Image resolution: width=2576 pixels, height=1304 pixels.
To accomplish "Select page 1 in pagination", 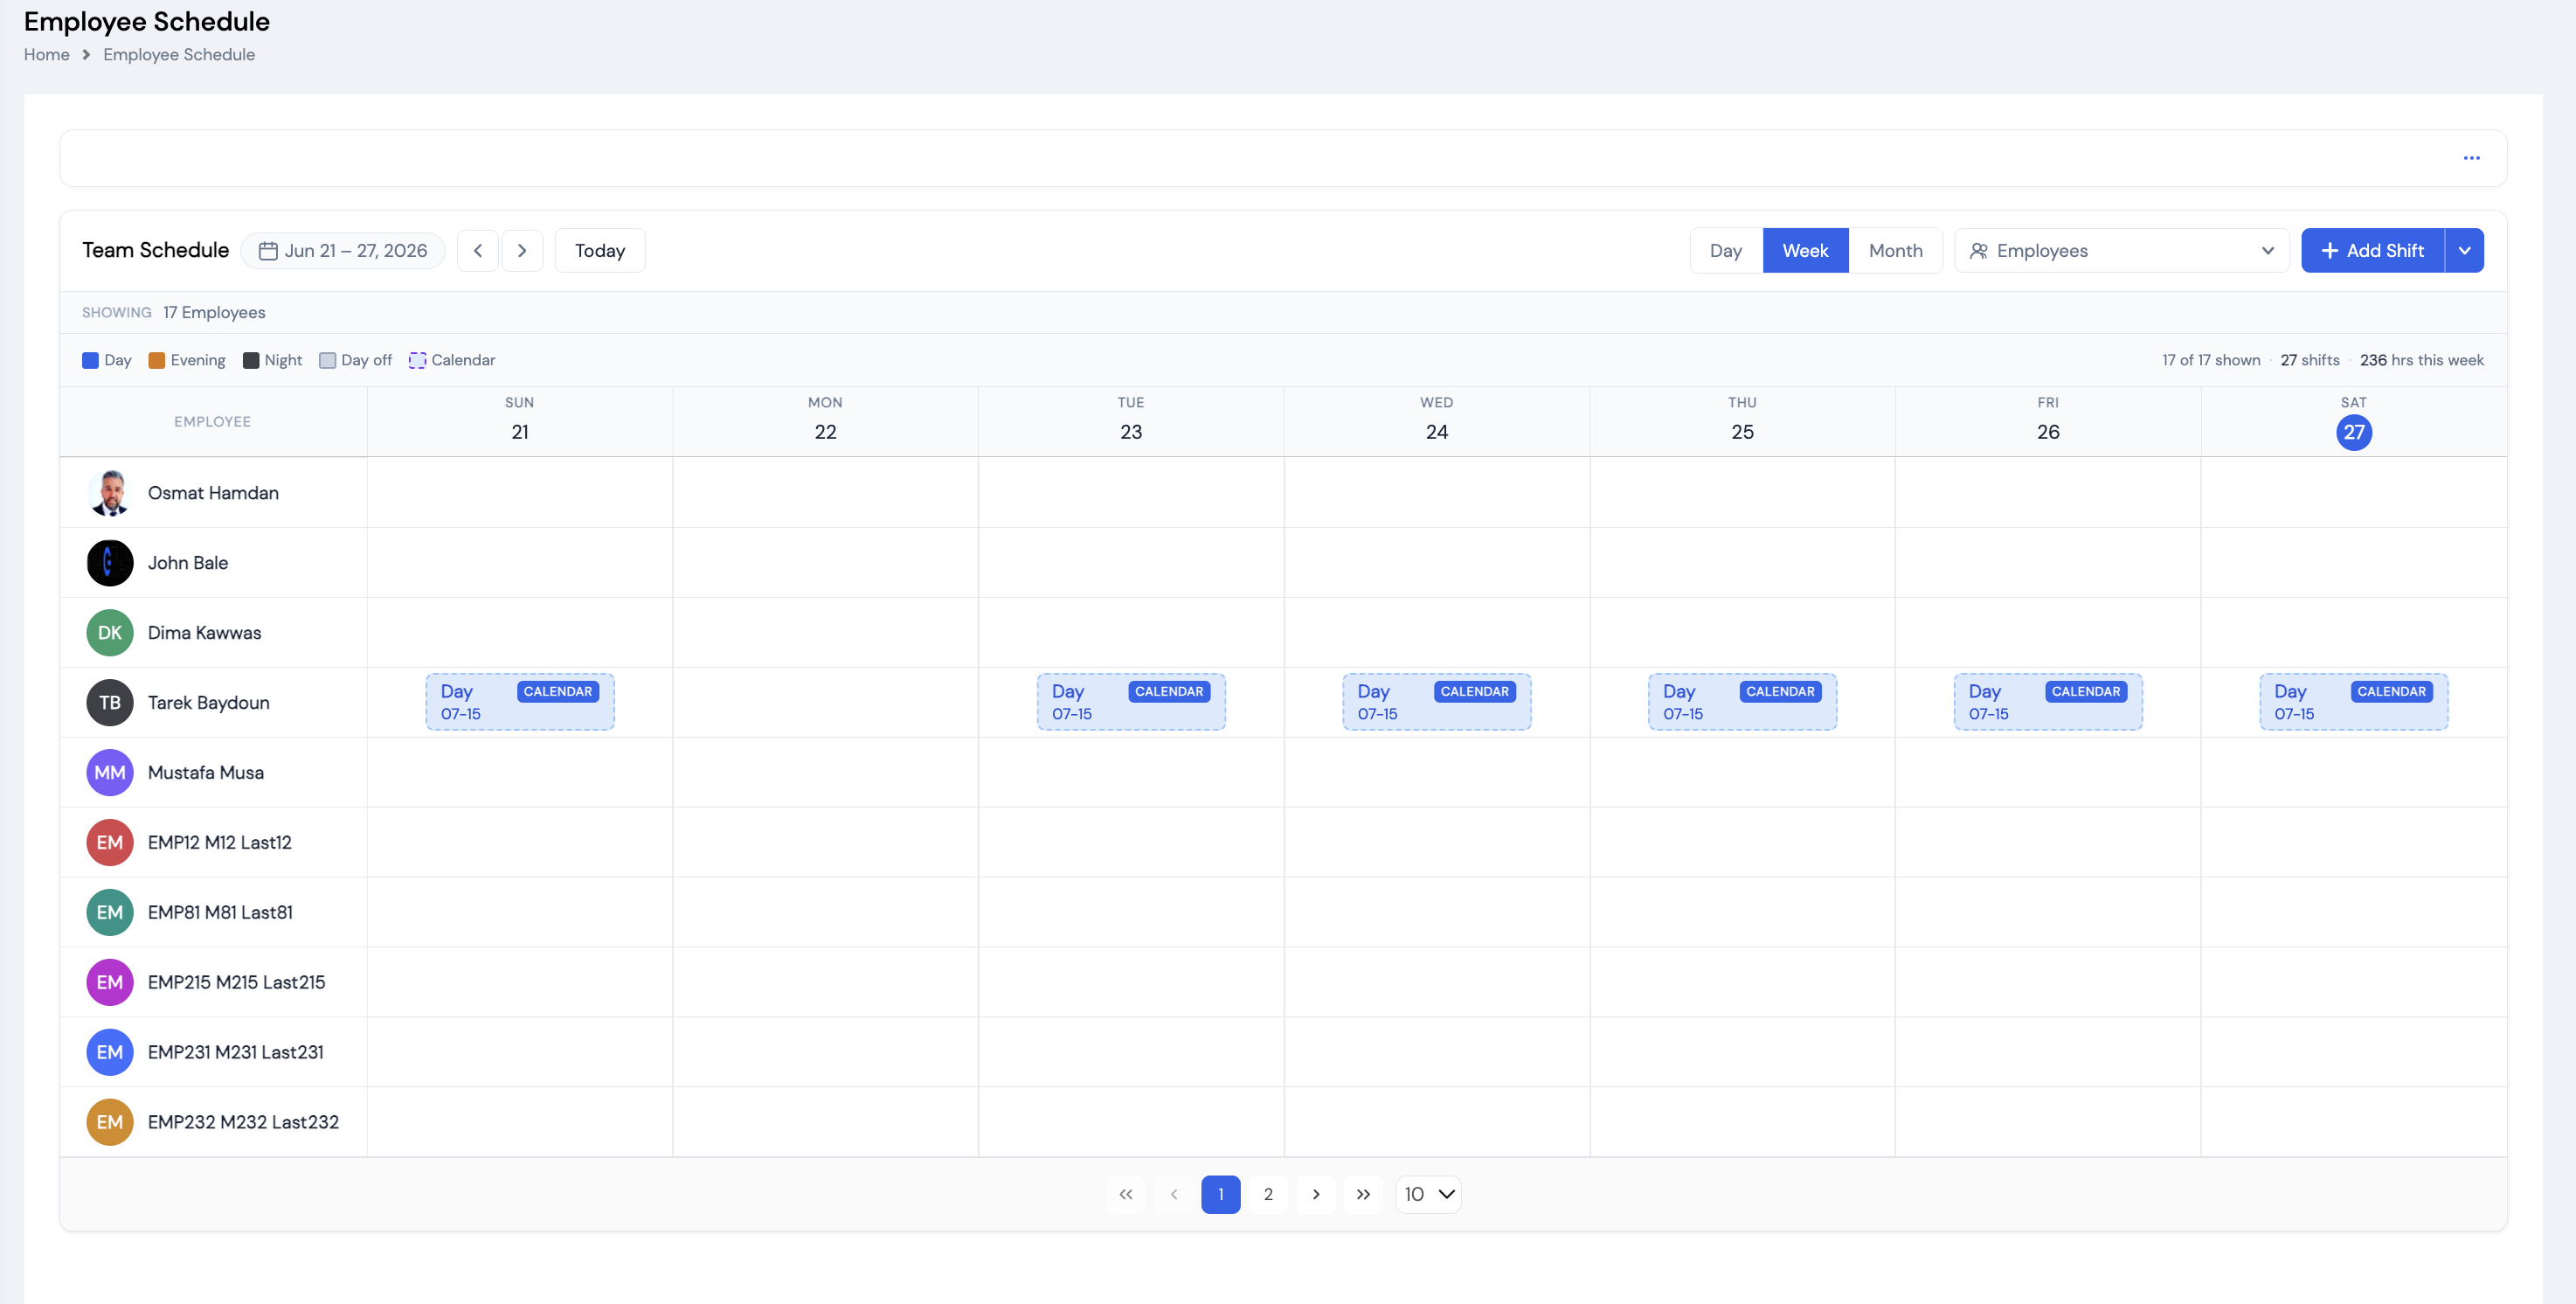I will (x=1221, y=1194).
